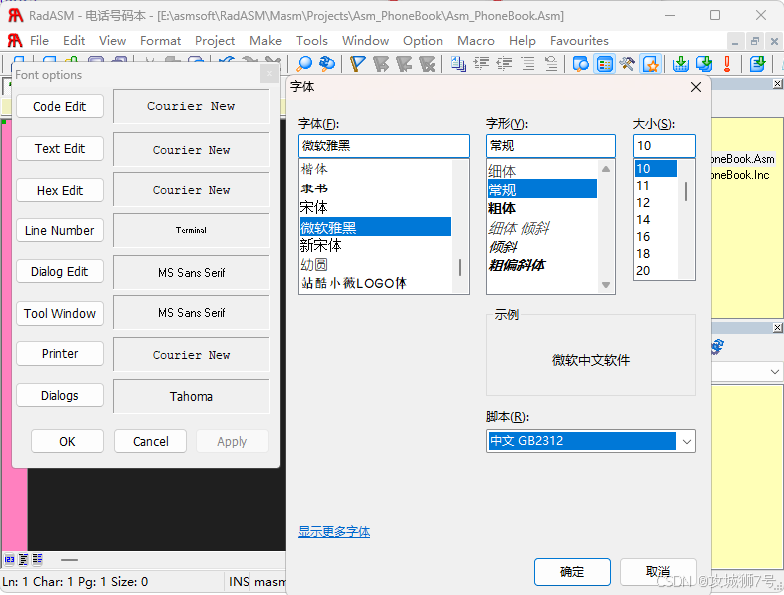Open the Macro menu
Viewport: 784px width, 595px height.
476,40
